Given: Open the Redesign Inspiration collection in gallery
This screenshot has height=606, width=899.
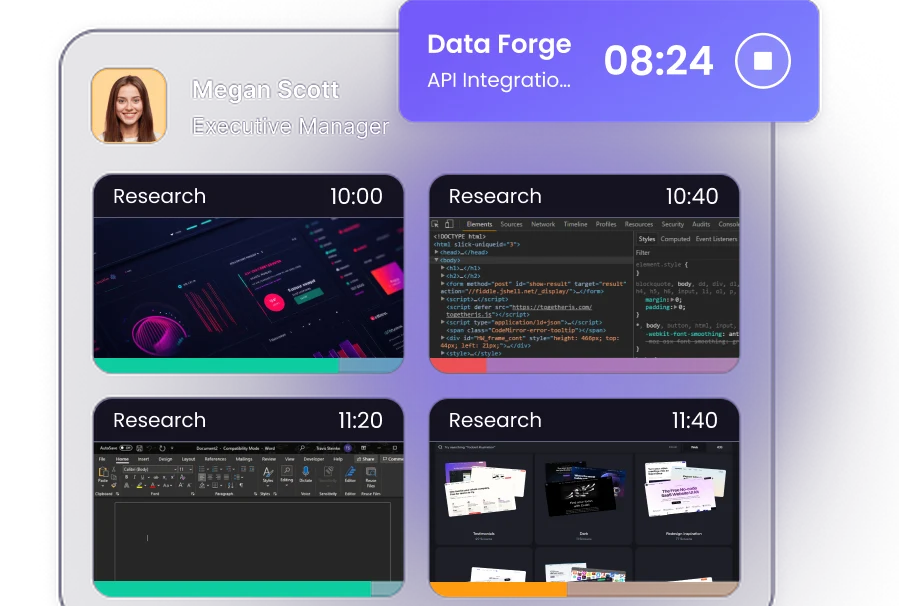Looking at the screenshot, I should click(x=683, y=499).
